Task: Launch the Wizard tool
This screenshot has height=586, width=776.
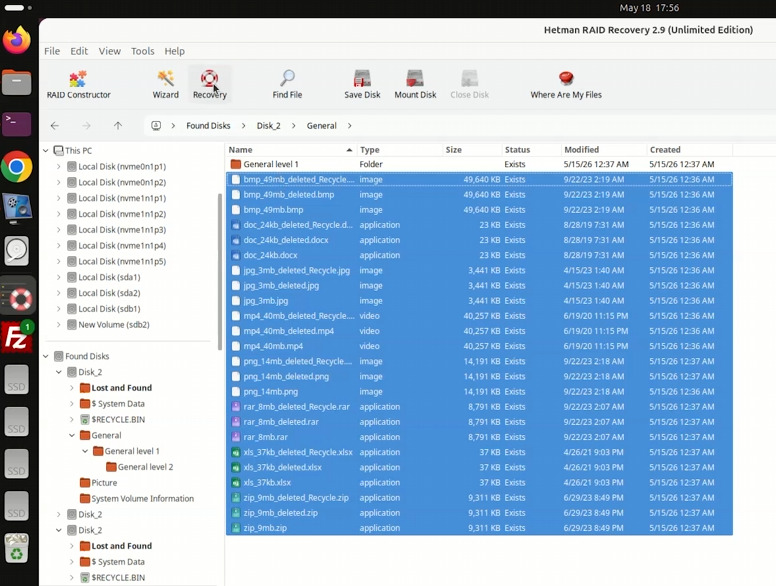Action: point(165,85)
